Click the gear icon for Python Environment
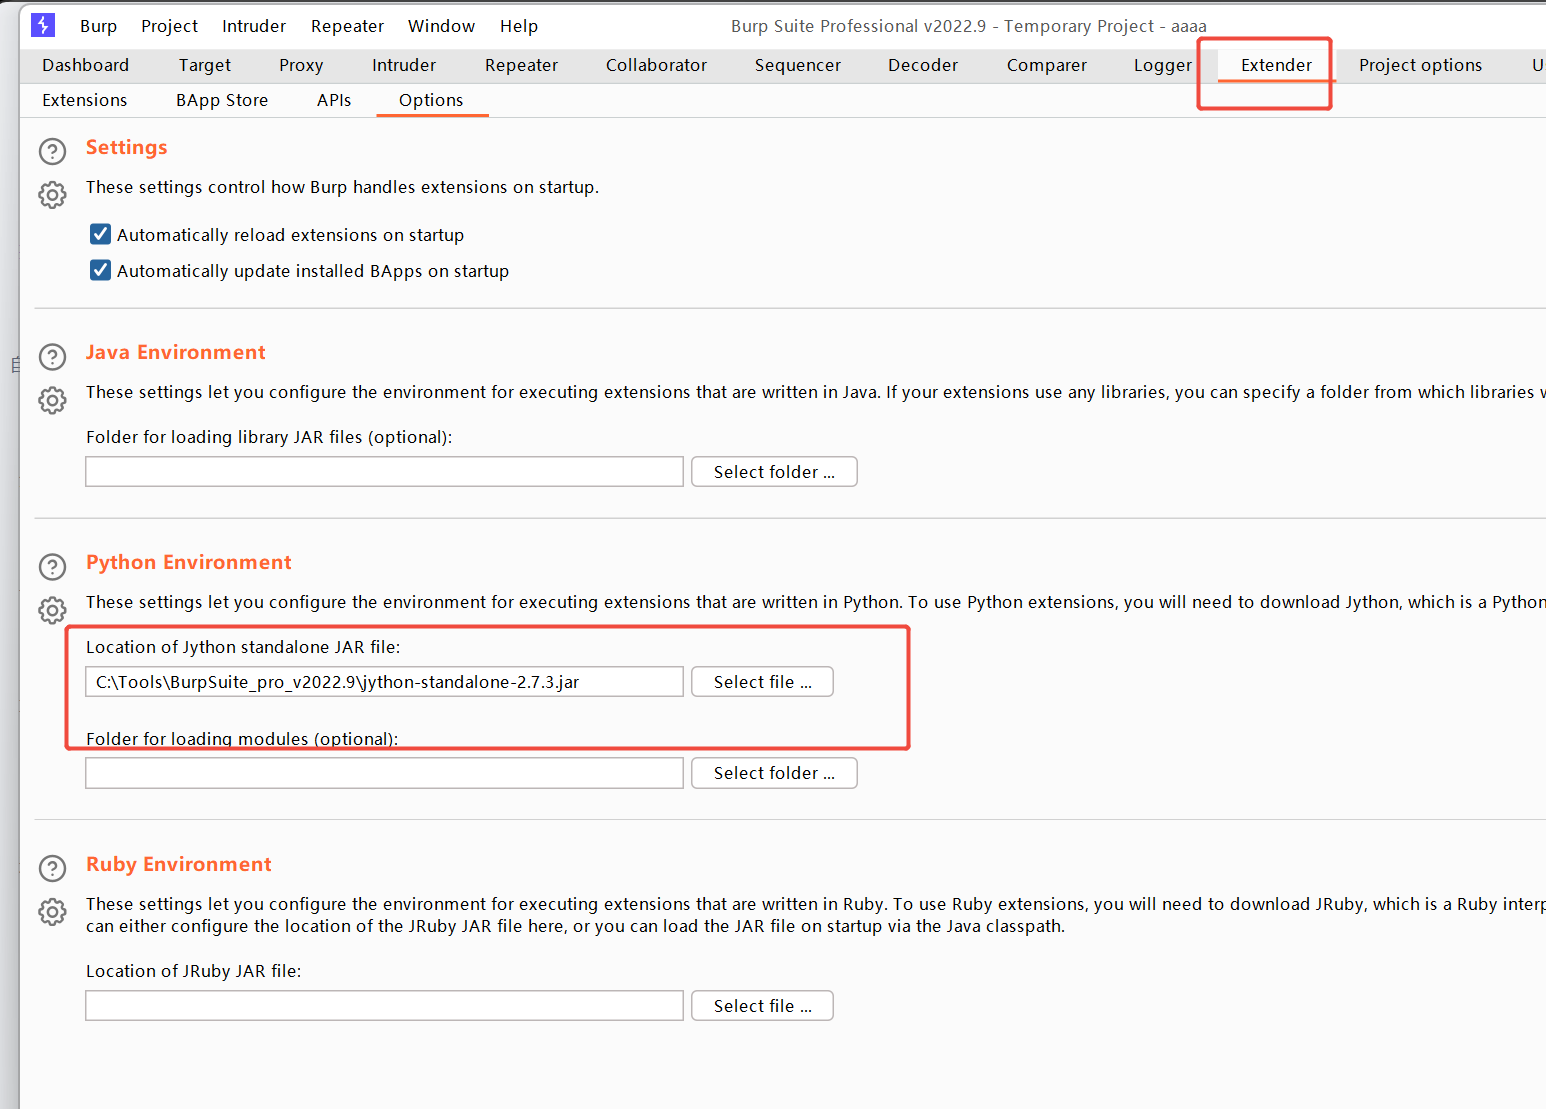Viewport: 1546px width, 1109px height. tap(52, 610)
